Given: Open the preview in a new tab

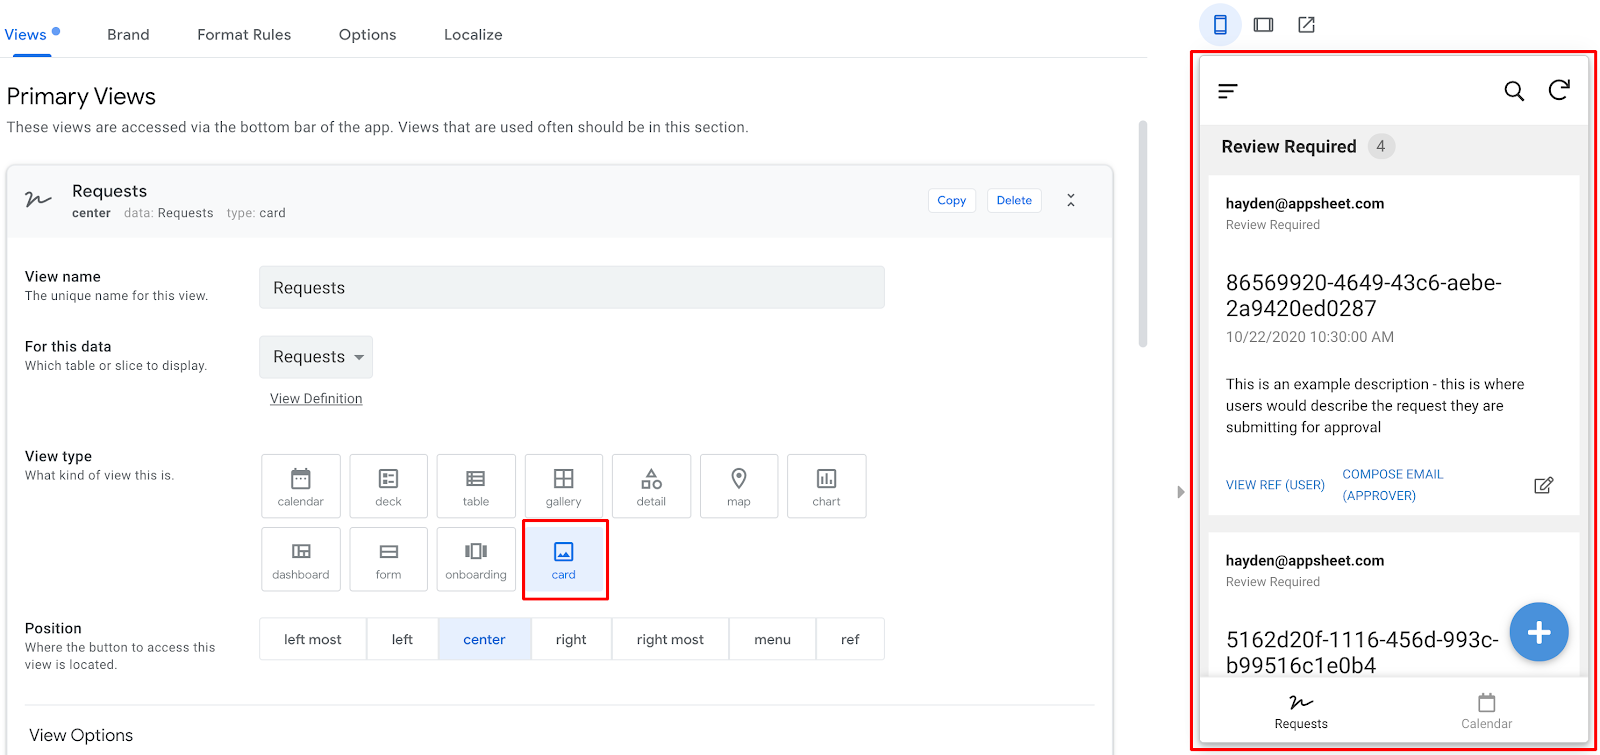Looking at the screenshot, I should 1306,25.
